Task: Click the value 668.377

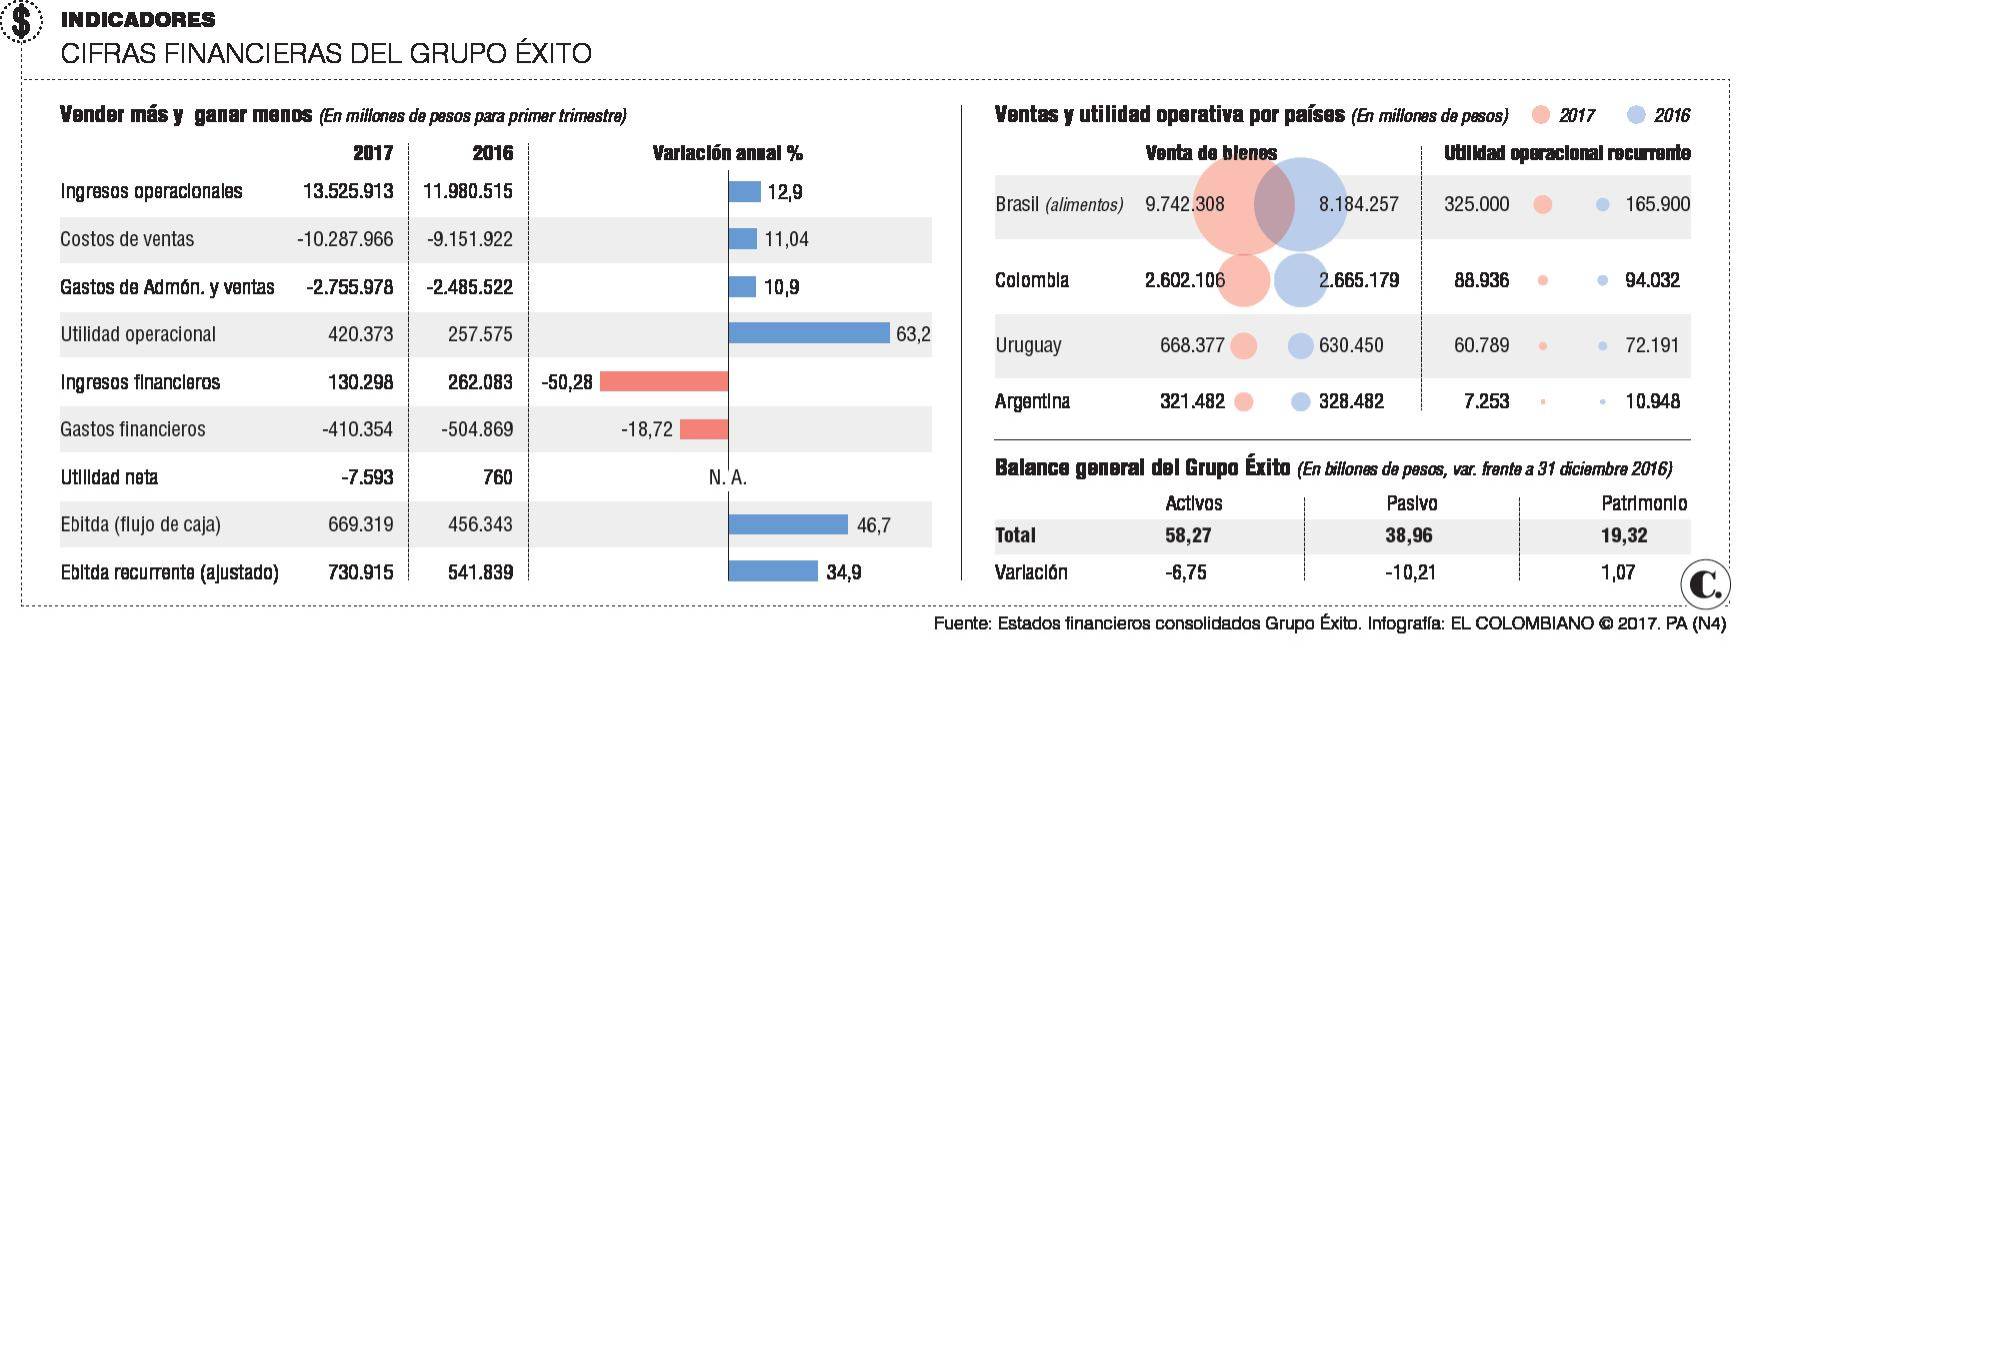Action: 1192,345
